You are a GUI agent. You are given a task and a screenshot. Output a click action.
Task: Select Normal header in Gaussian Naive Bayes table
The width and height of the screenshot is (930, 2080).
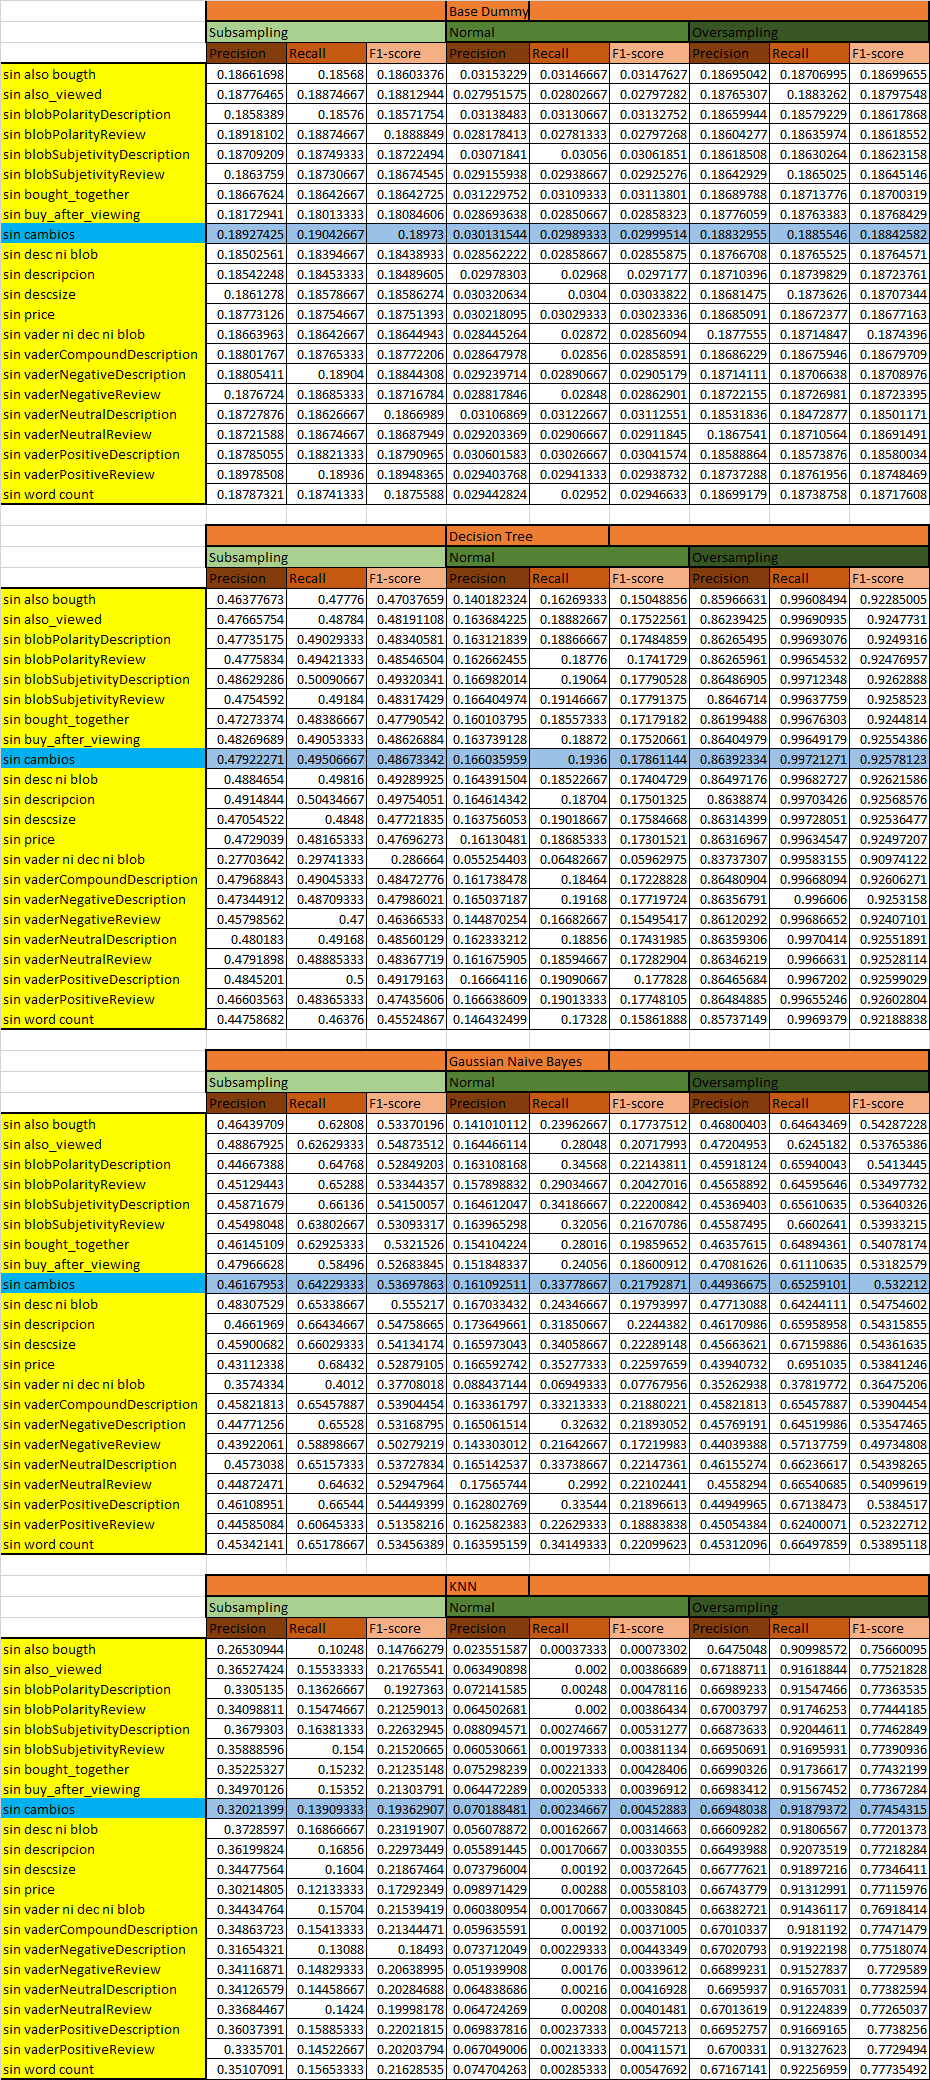coord(567,1083)
